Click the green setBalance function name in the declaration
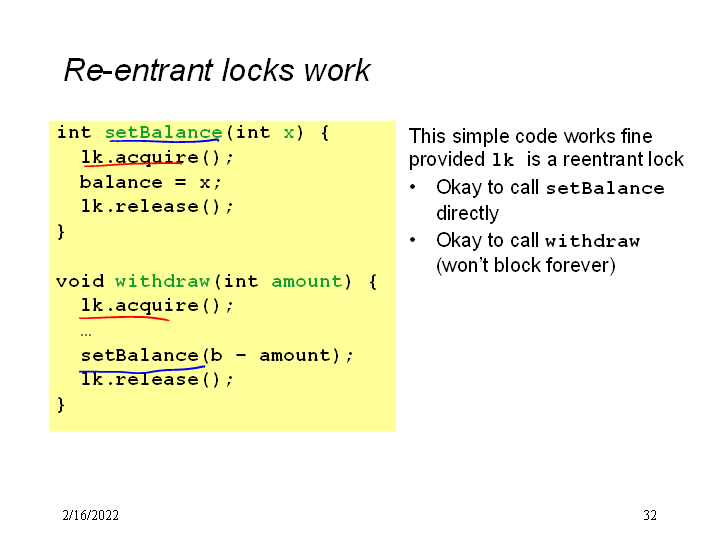 click(x=163, y=132)
